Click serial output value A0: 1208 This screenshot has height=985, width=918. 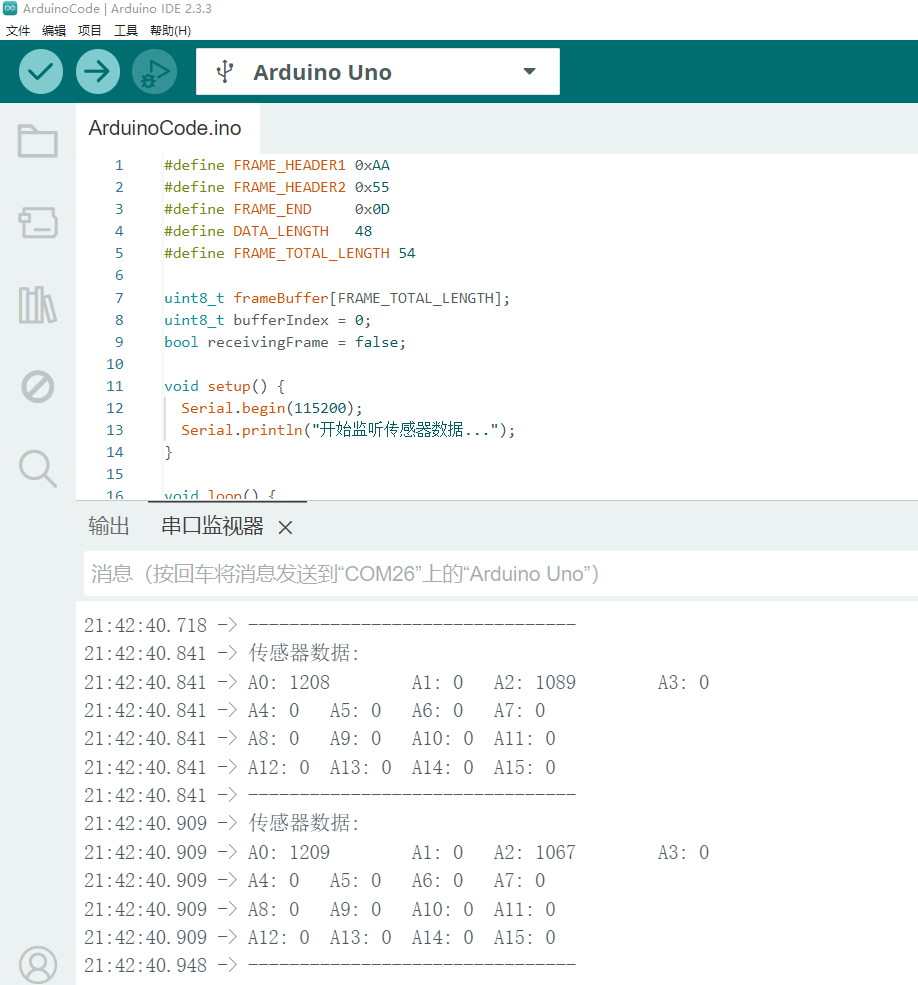289,682
